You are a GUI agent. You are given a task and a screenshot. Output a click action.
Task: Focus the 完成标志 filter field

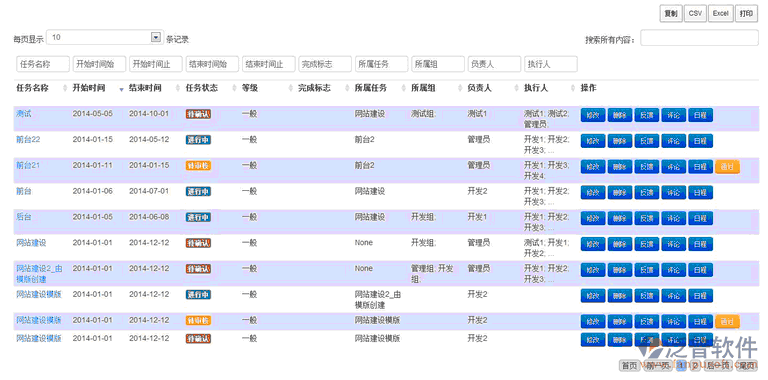coord(325,64)
